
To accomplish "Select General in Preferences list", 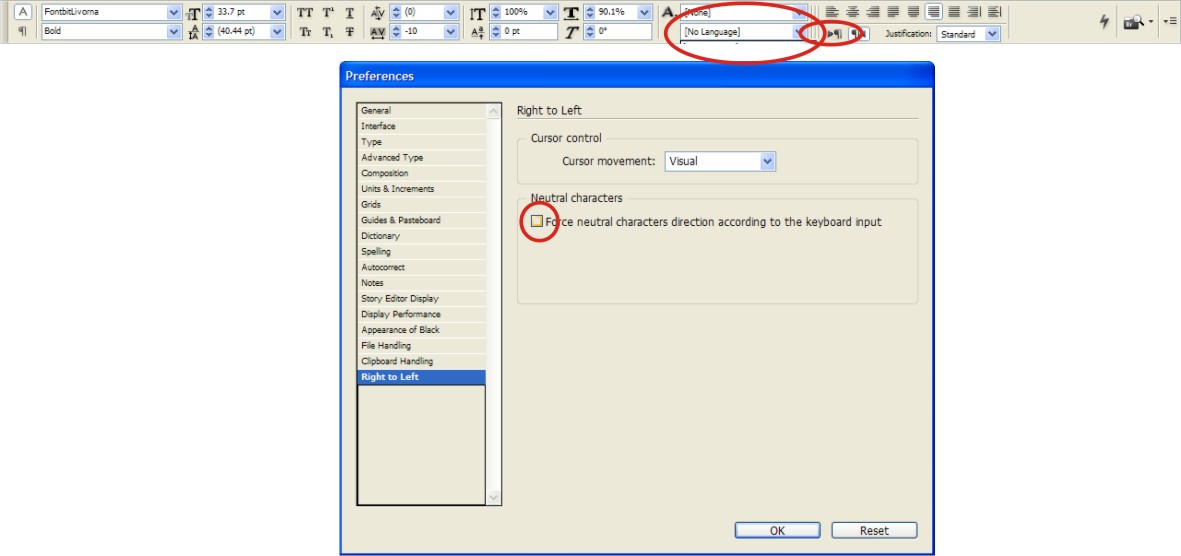I will pyautogui.click(x=421, y=111).
